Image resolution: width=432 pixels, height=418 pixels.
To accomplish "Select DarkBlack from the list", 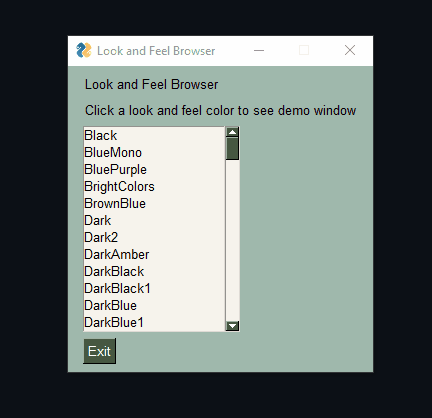I will [x=154, y=272].
